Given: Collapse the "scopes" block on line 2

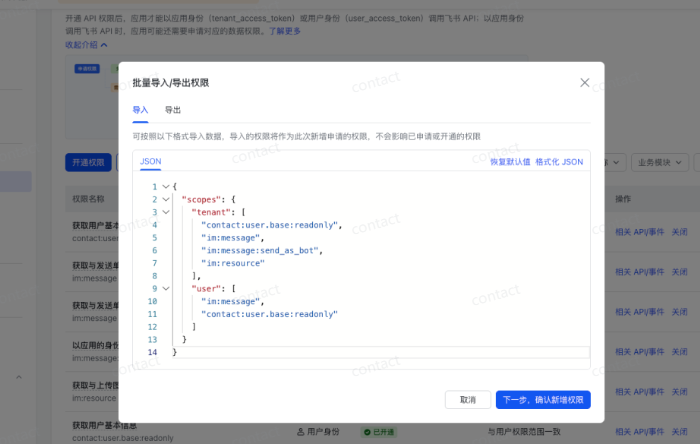Looking at the screenshot, I should (165, 200).
